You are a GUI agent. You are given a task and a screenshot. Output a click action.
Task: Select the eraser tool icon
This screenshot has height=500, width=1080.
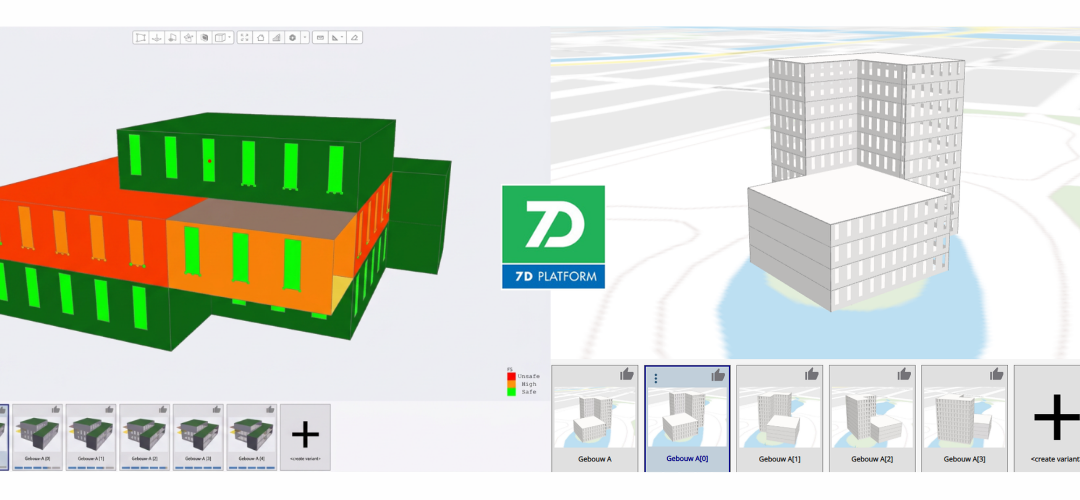354,38
